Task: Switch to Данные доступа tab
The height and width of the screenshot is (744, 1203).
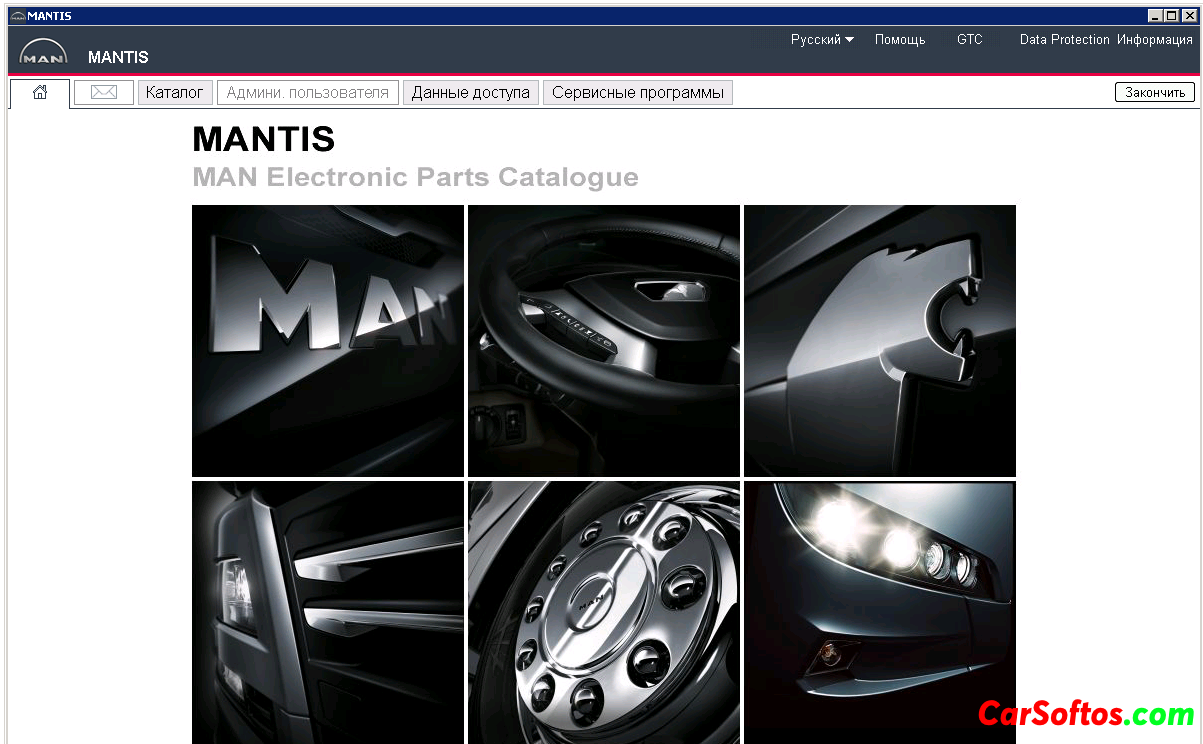Action: tap(471, 93)
